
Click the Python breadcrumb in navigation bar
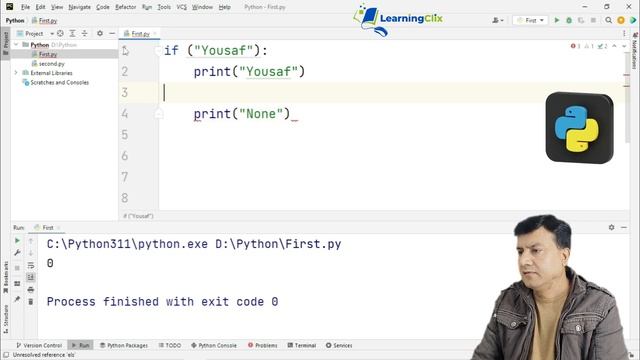pyautogui.click(x=15, y=20)
